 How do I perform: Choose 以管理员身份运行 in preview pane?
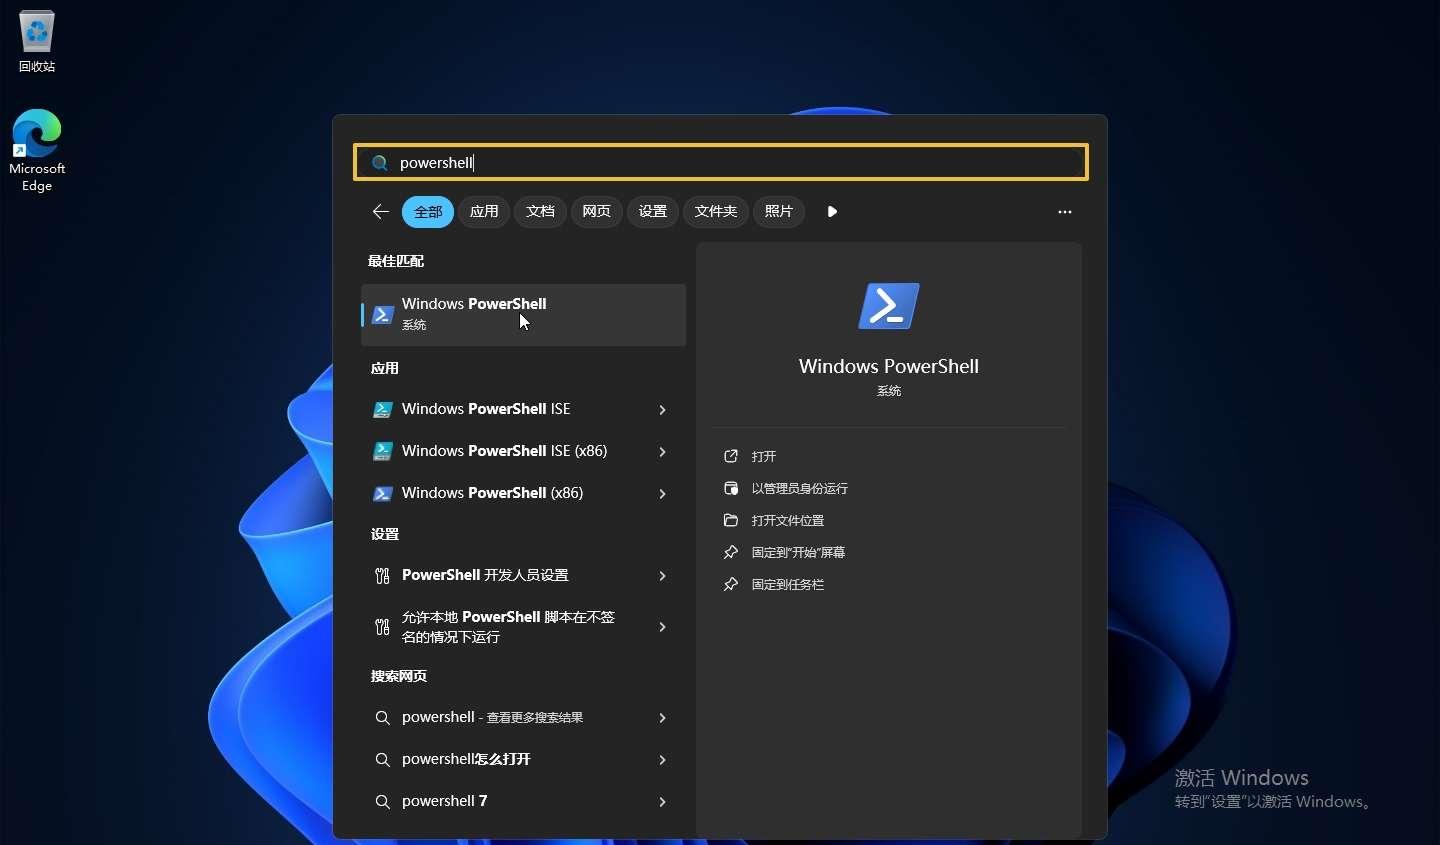click(x=800, y=488)
